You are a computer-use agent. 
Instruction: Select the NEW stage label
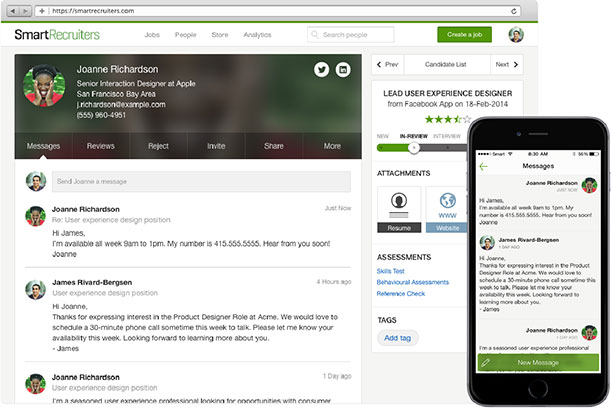tap(383, 136)
